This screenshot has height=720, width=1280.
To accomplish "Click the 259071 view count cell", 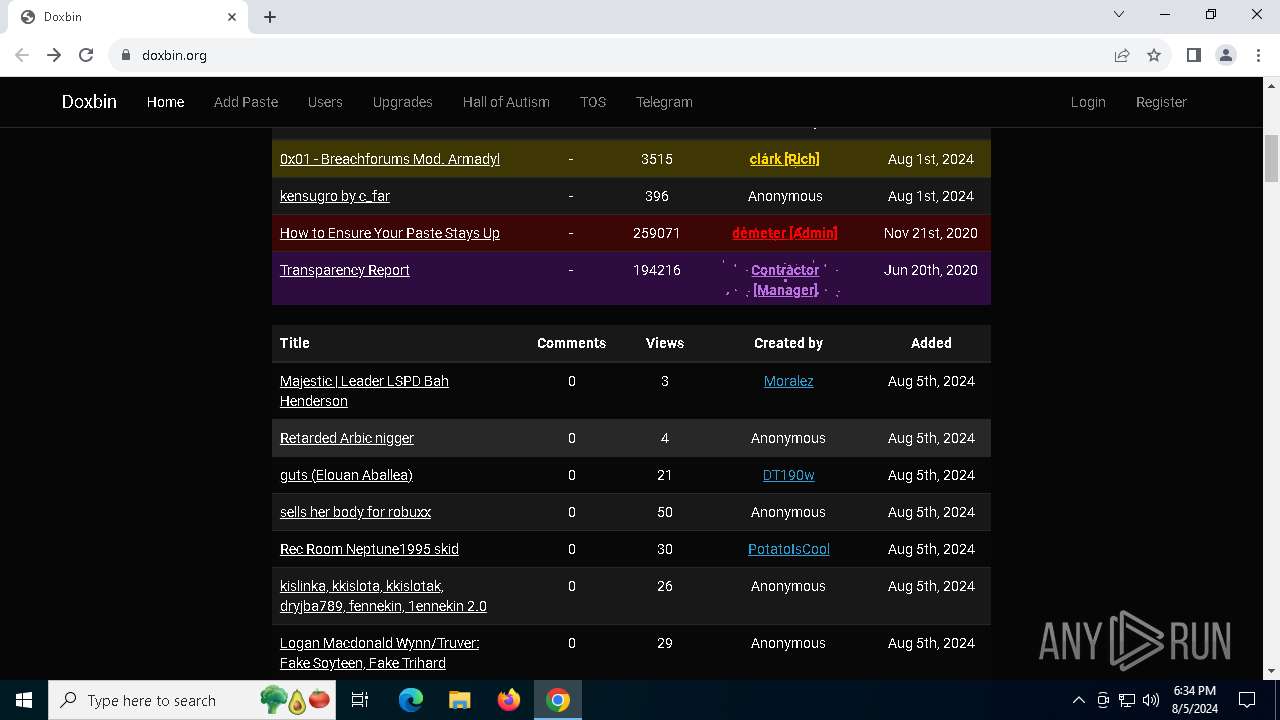I will click(657, 233).
